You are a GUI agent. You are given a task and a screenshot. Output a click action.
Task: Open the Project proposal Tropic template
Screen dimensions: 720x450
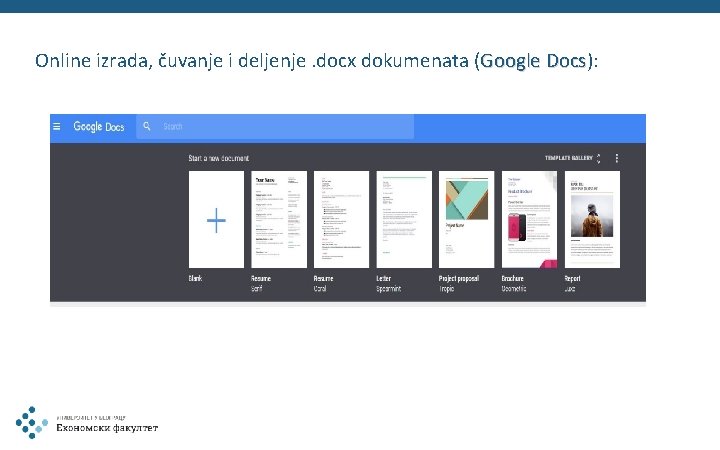coord(467,219)
